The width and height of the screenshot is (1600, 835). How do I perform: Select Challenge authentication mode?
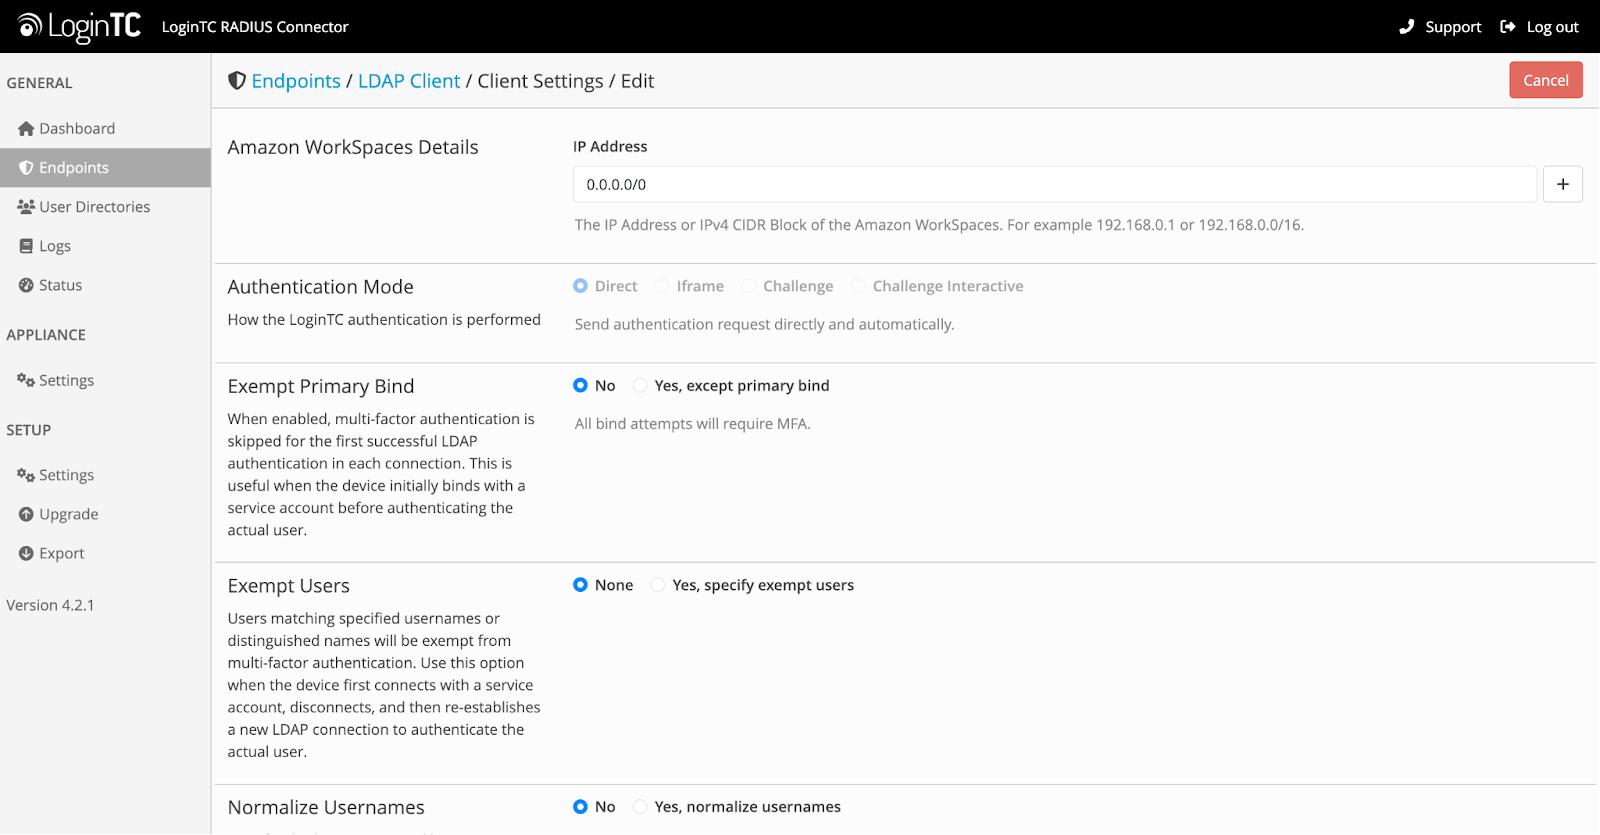[748, 286]
